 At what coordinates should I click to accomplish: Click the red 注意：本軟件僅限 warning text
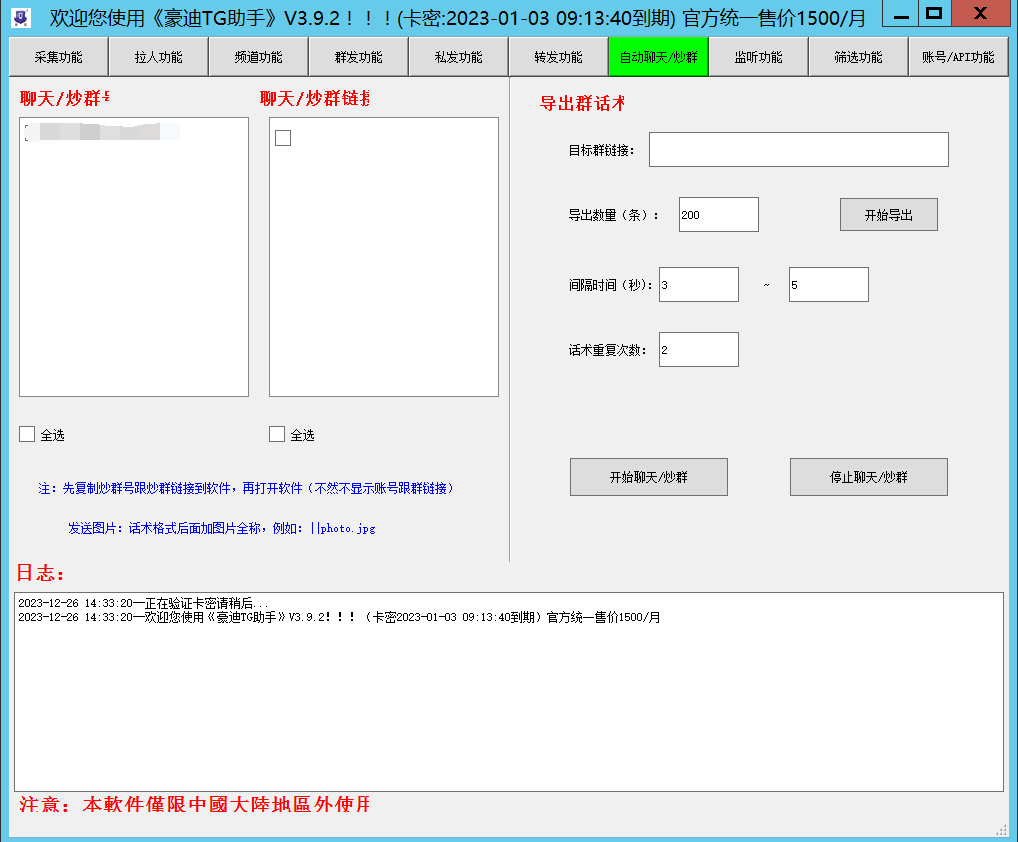(x=195, y=804)
